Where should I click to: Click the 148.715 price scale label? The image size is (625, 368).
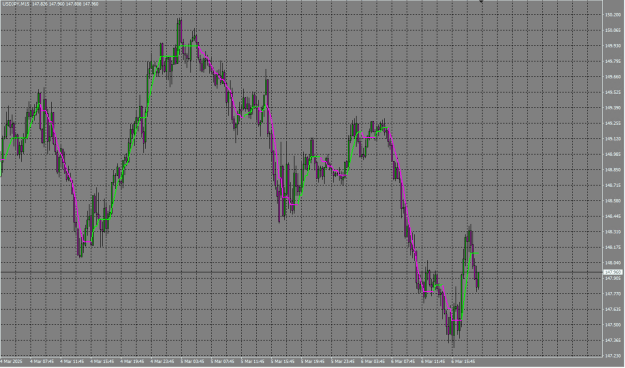(613, 185)
